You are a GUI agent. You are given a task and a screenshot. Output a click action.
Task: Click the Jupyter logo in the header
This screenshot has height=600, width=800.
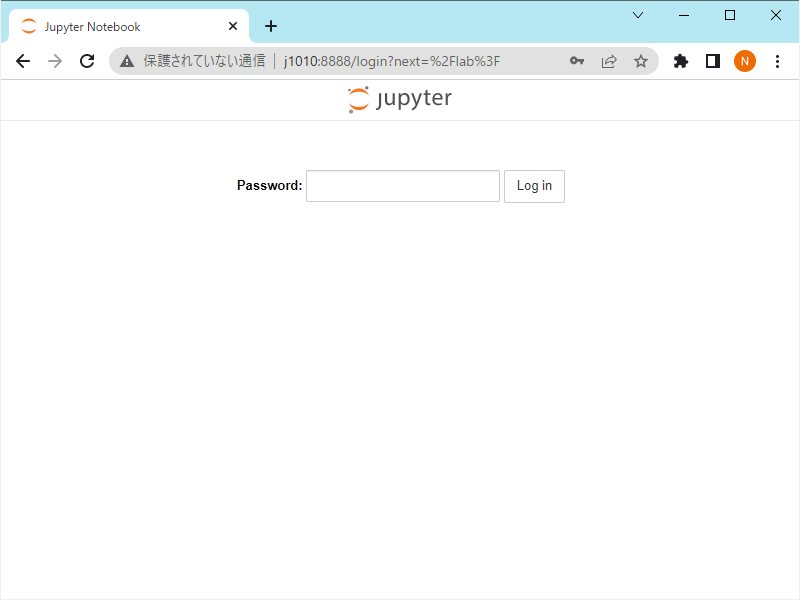click(400, 99)
